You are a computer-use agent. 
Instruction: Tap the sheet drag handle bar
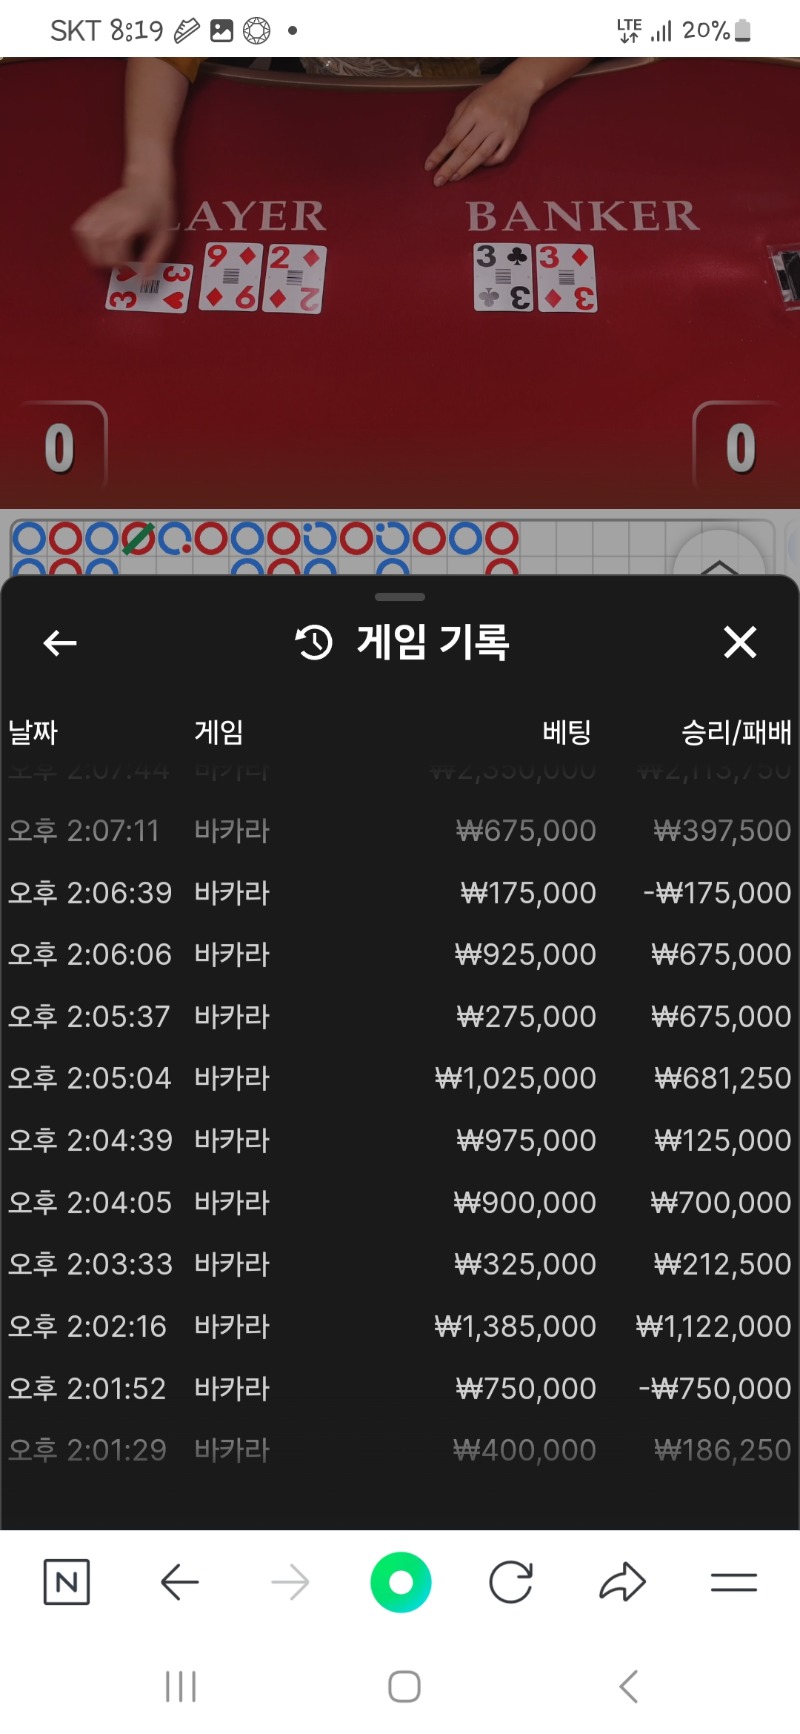pyautogui.click(x=400, y=597)
